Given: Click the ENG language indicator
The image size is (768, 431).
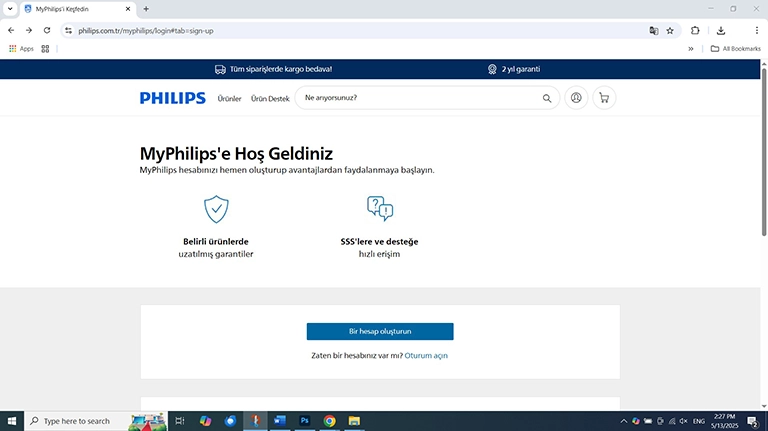Looking at the screenshot, I should pos(699,421).
